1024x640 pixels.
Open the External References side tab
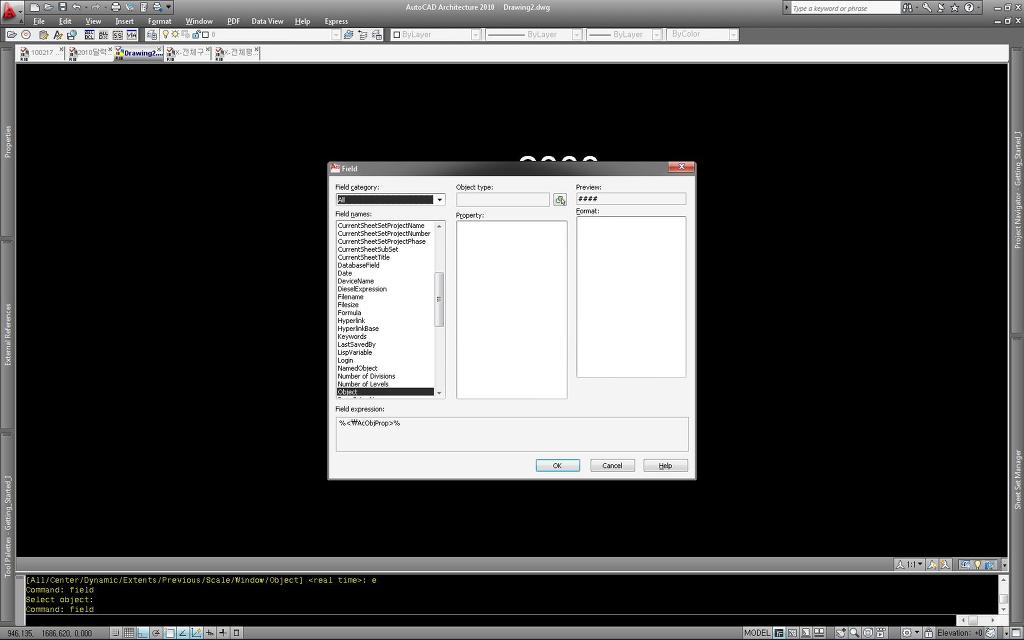tap(8, 334)
